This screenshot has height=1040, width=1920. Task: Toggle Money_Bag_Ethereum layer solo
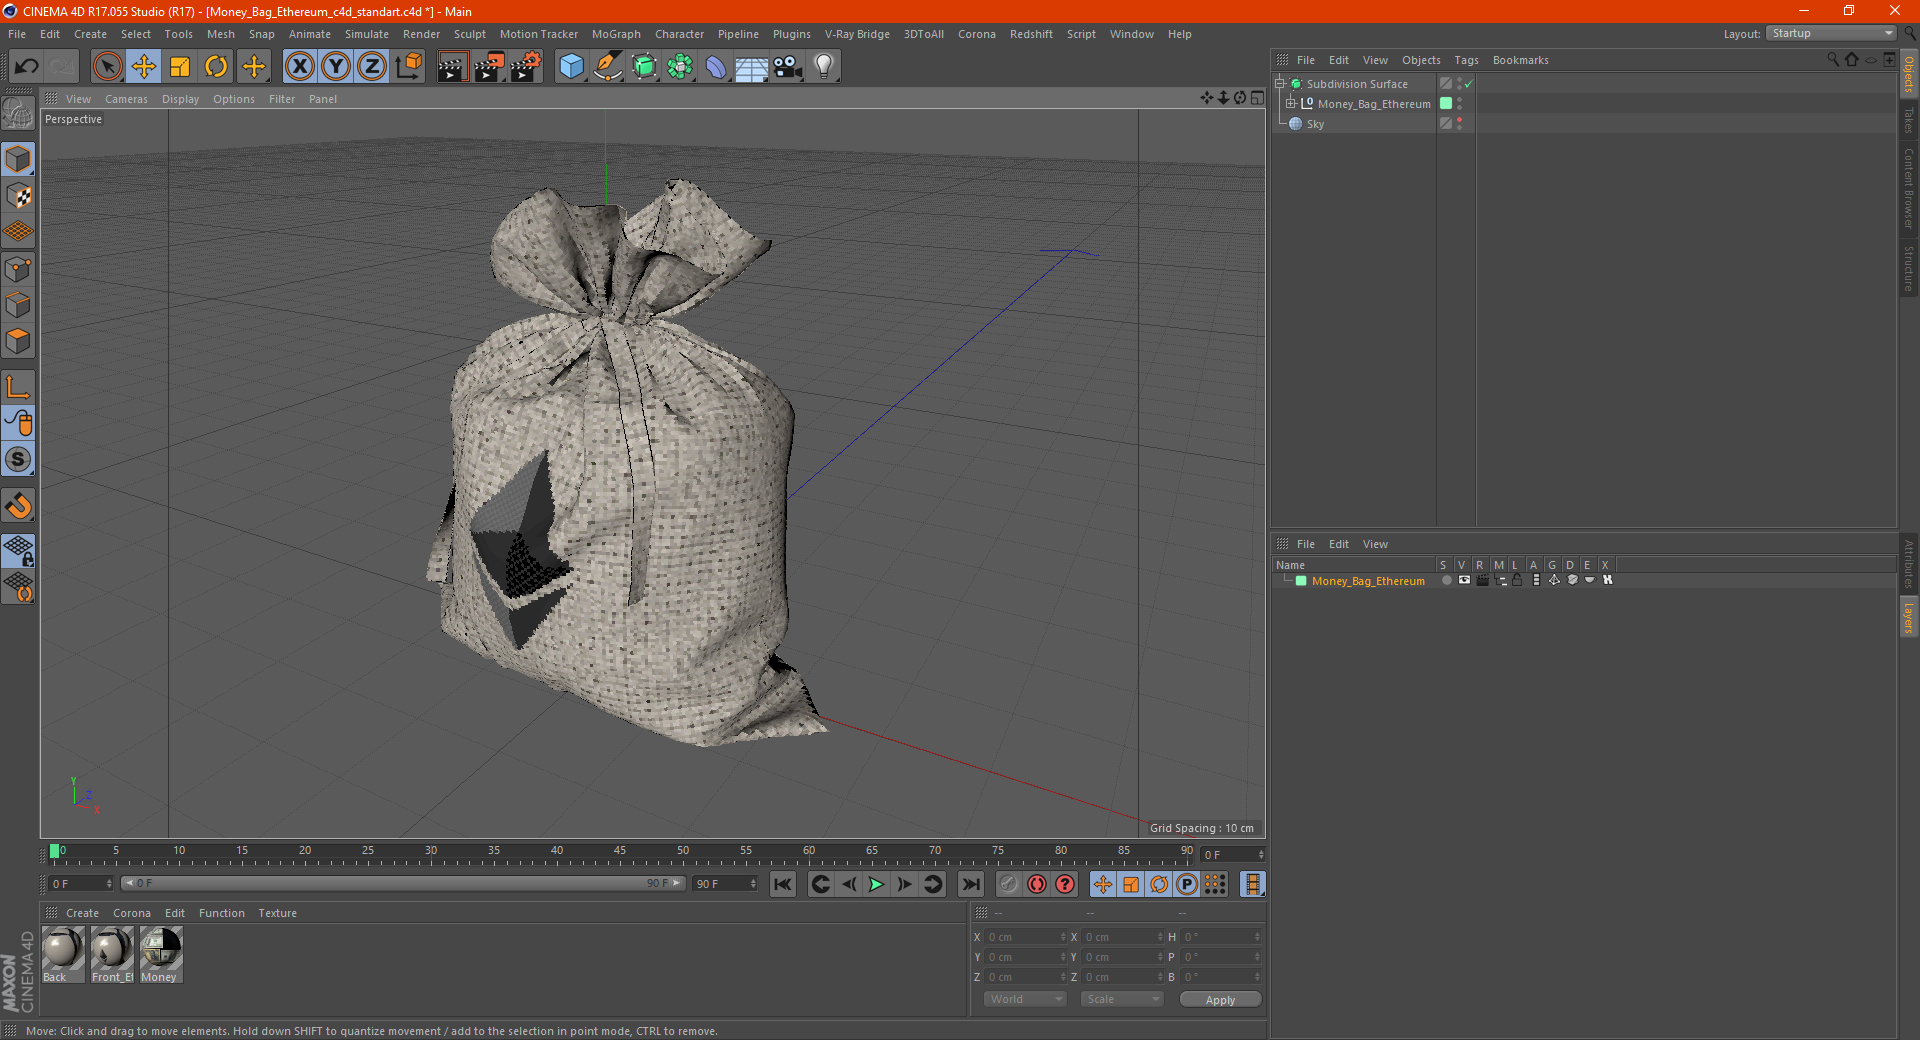click(1446, 580)
